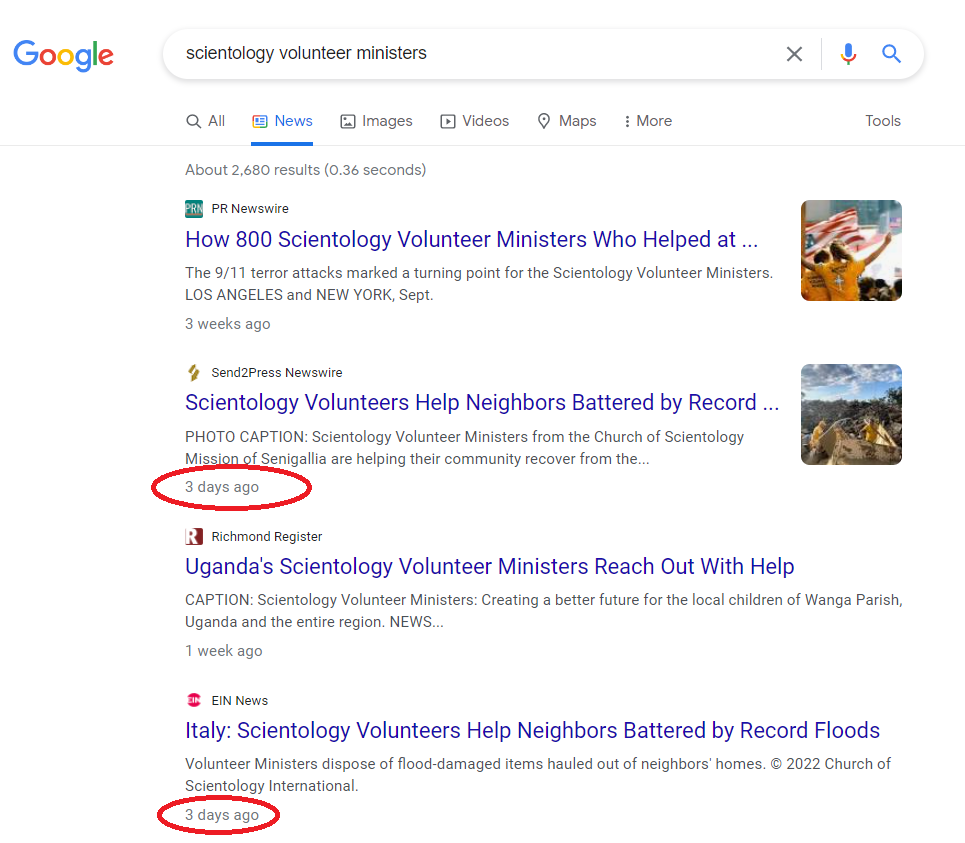The height and width of the screenshot is (843, 965).
Task: Click the Wanga Parish caption snippet
Action: (x=543, y=611)
